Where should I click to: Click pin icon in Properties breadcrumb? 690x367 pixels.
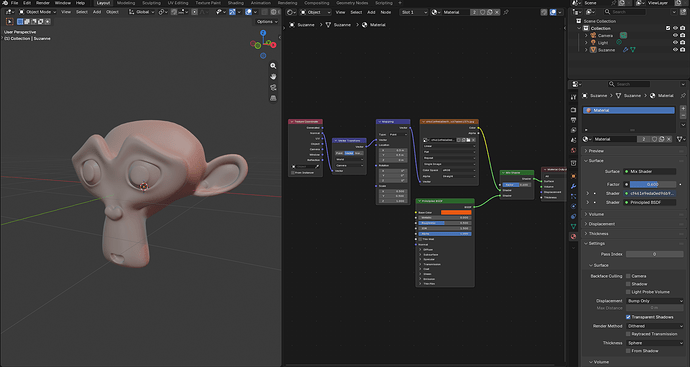[683, 95]
